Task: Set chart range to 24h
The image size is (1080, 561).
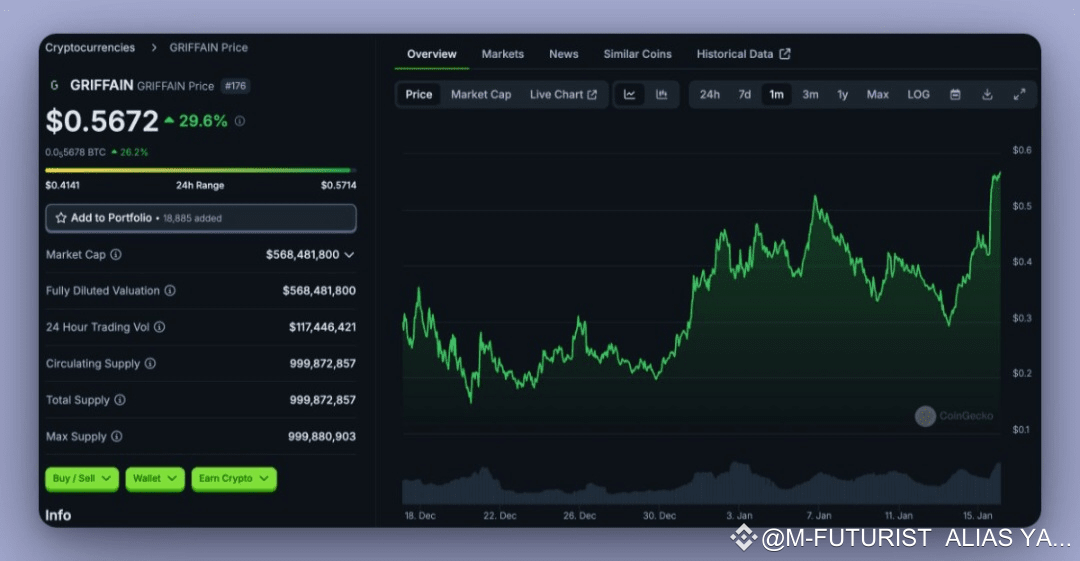Action: coord(709,94)
